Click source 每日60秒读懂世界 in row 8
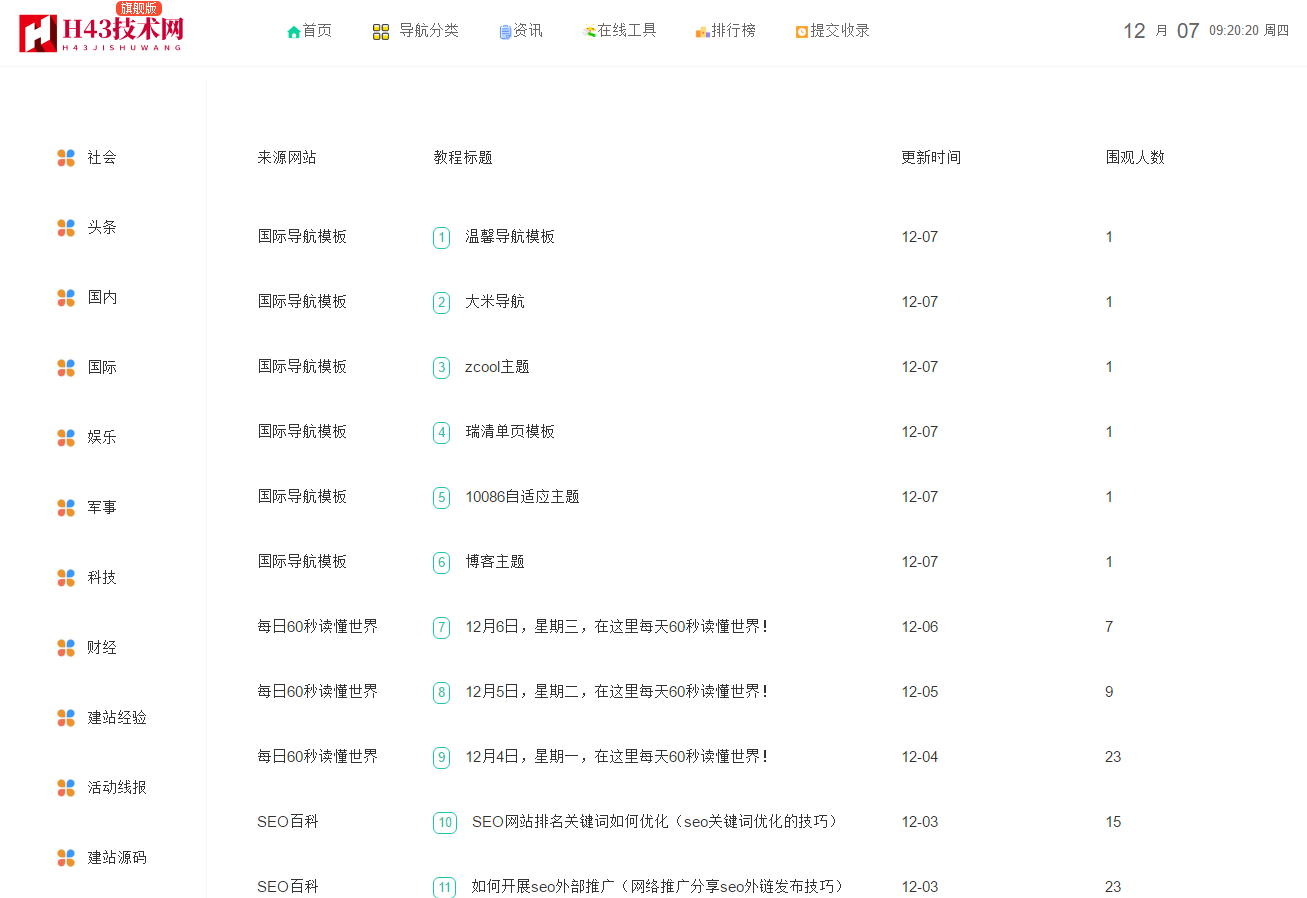 [x=317, y=692]
